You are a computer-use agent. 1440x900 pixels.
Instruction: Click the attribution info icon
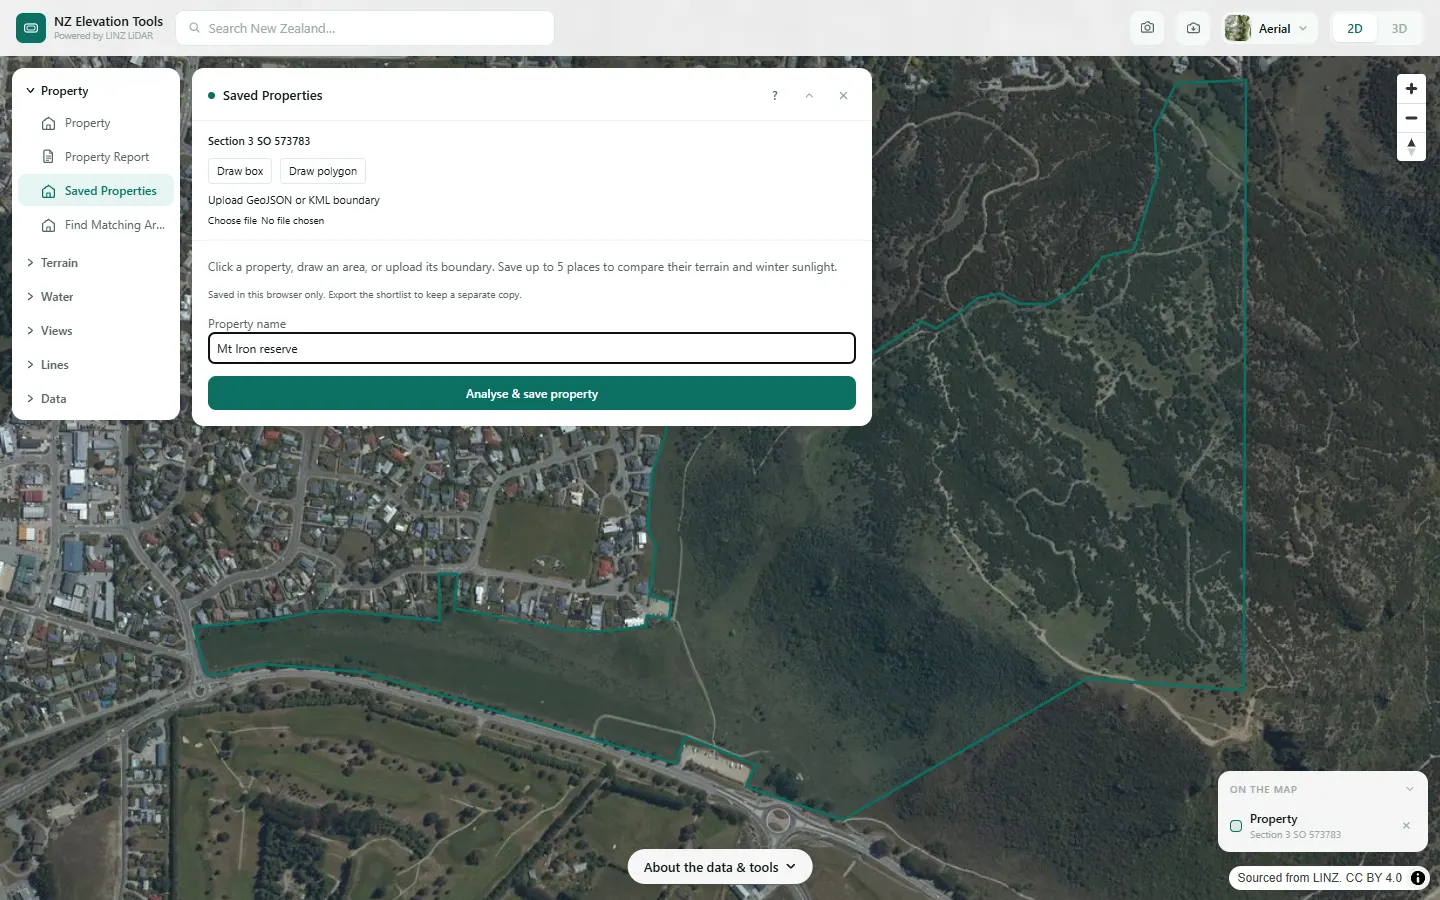(x=1418, y=878)
